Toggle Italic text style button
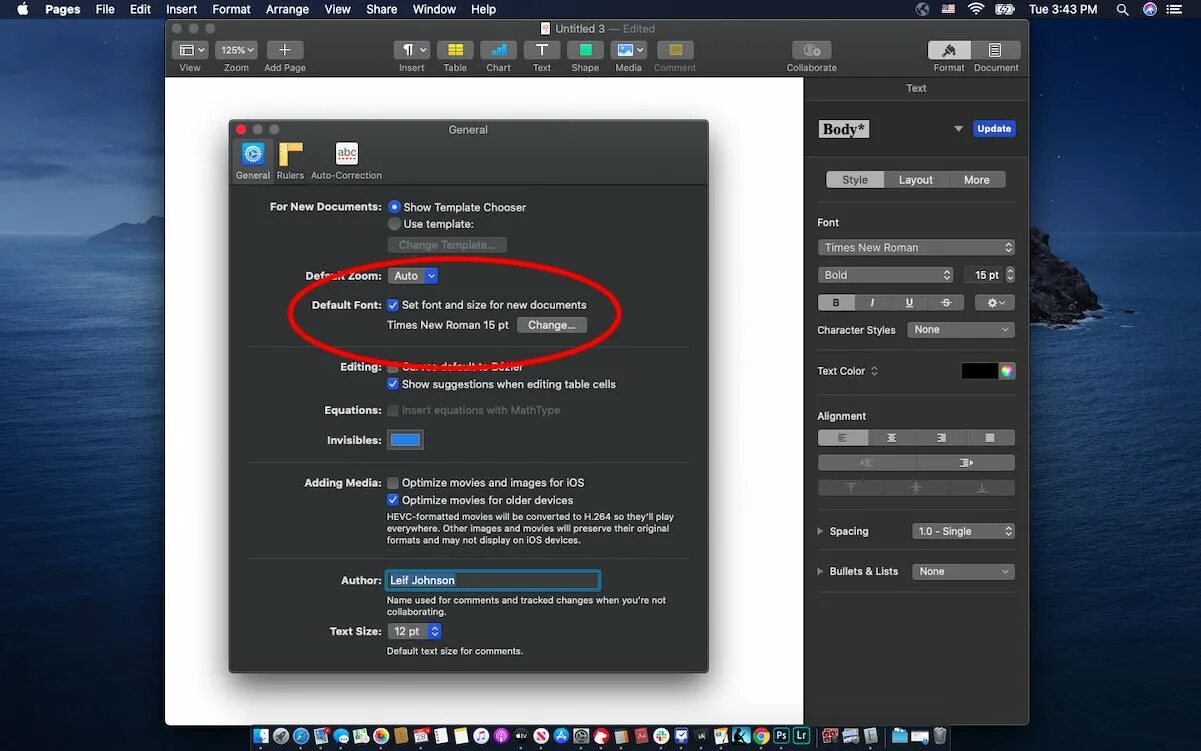The image size is (1201, 751). pos(872,303)
